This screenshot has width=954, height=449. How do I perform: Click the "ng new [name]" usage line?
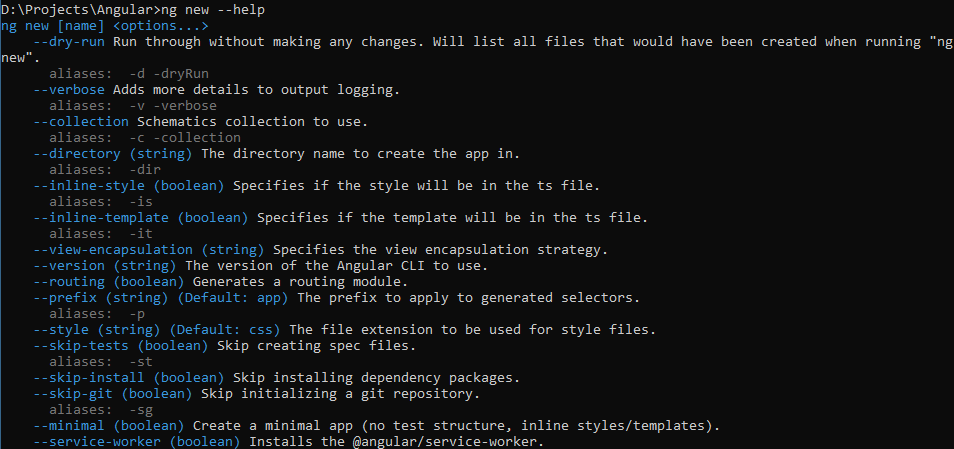(53, 25)
